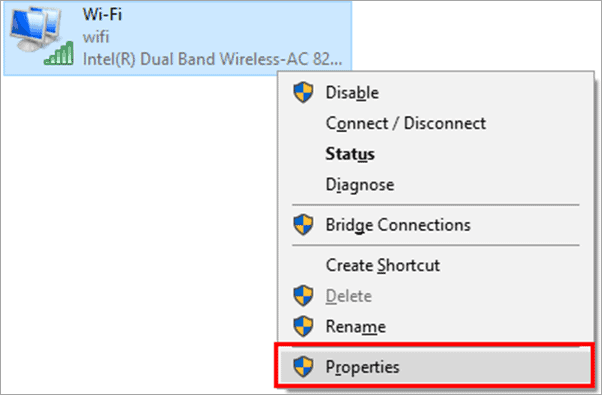Click the shield icon beside Rename
The width and height of the screenshot is (602, 395).
pos(303,326)
